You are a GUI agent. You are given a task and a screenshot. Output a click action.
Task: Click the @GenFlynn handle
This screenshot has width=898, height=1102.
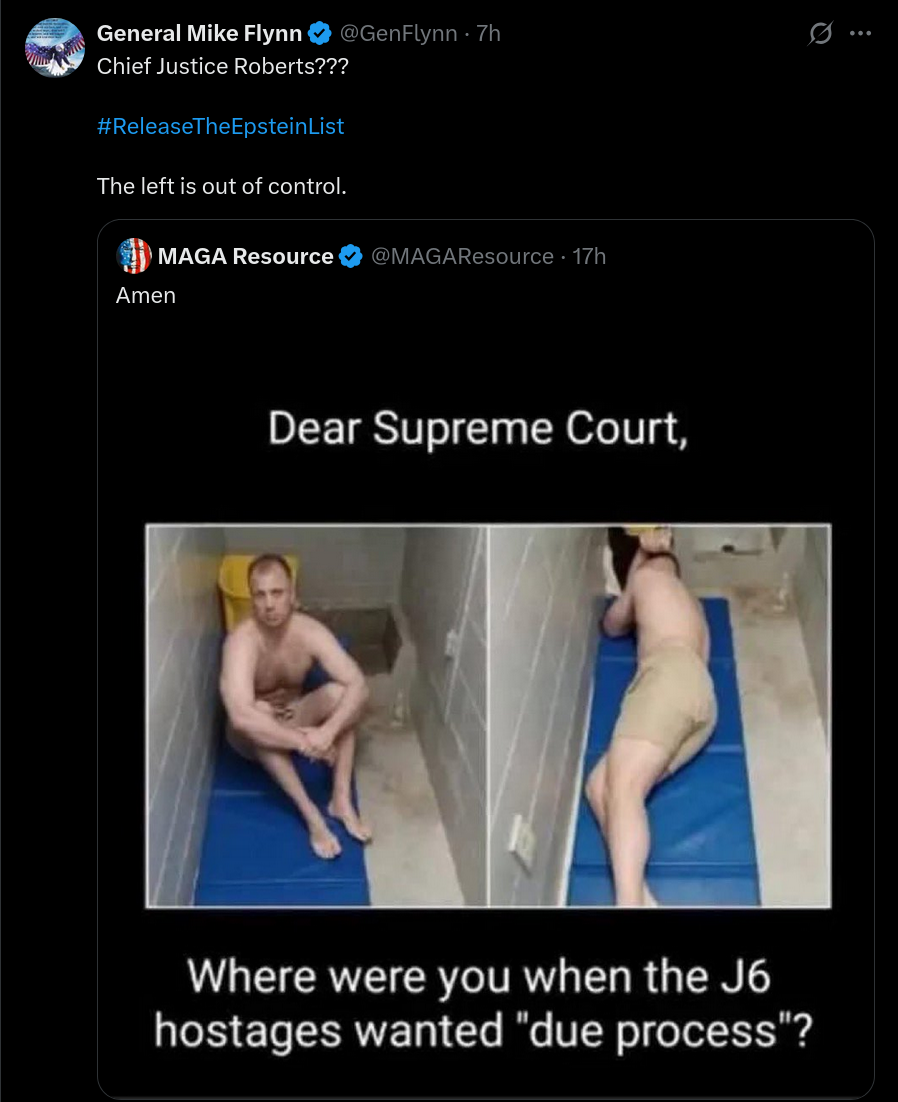398,33
